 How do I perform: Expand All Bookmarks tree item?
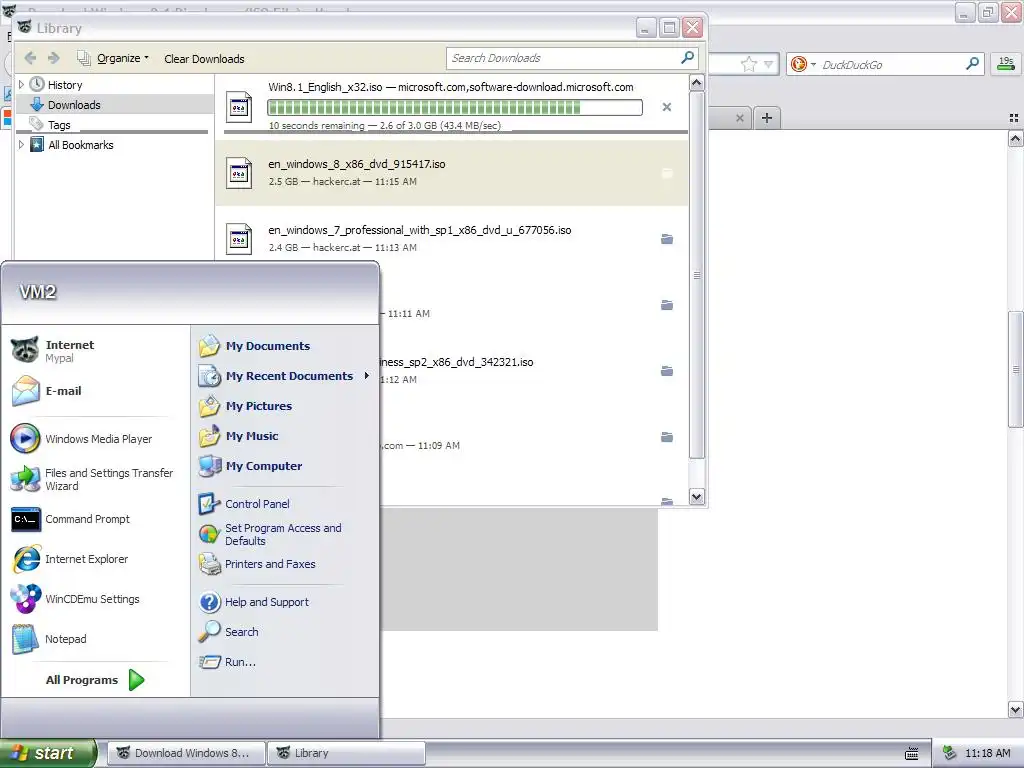tap(21, 144)
